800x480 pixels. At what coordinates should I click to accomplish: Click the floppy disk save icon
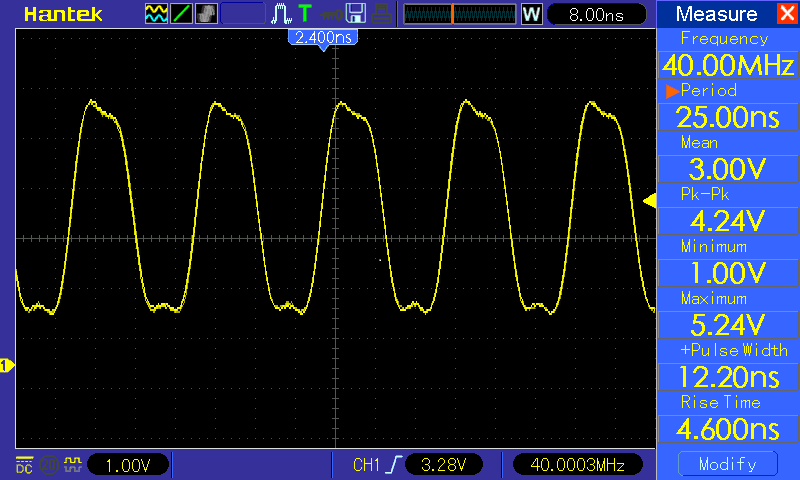click(x=355, y=14)
